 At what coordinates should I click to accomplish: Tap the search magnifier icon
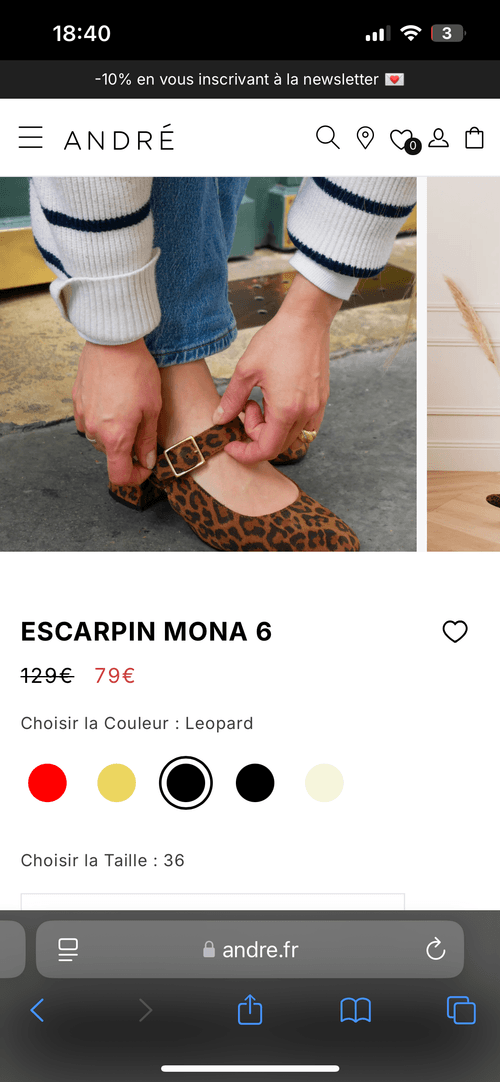point(328,137)
